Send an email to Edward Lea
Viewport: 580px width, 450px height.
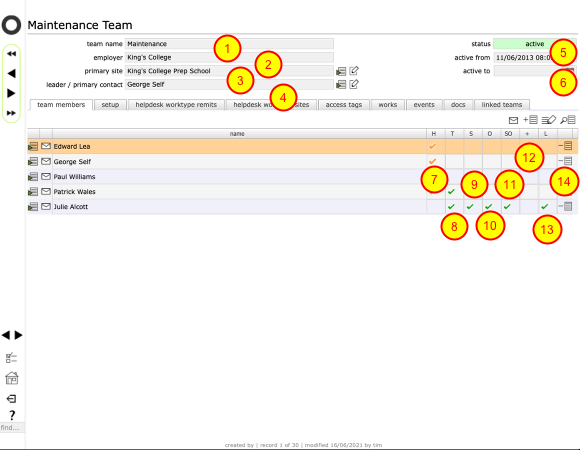coord(46,146)
